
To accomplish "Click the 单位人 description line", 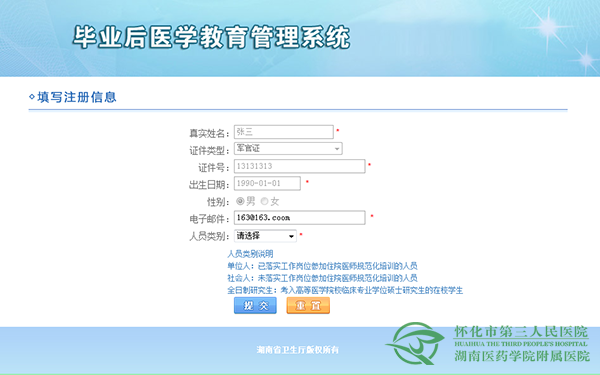I will tap(322, 266).
